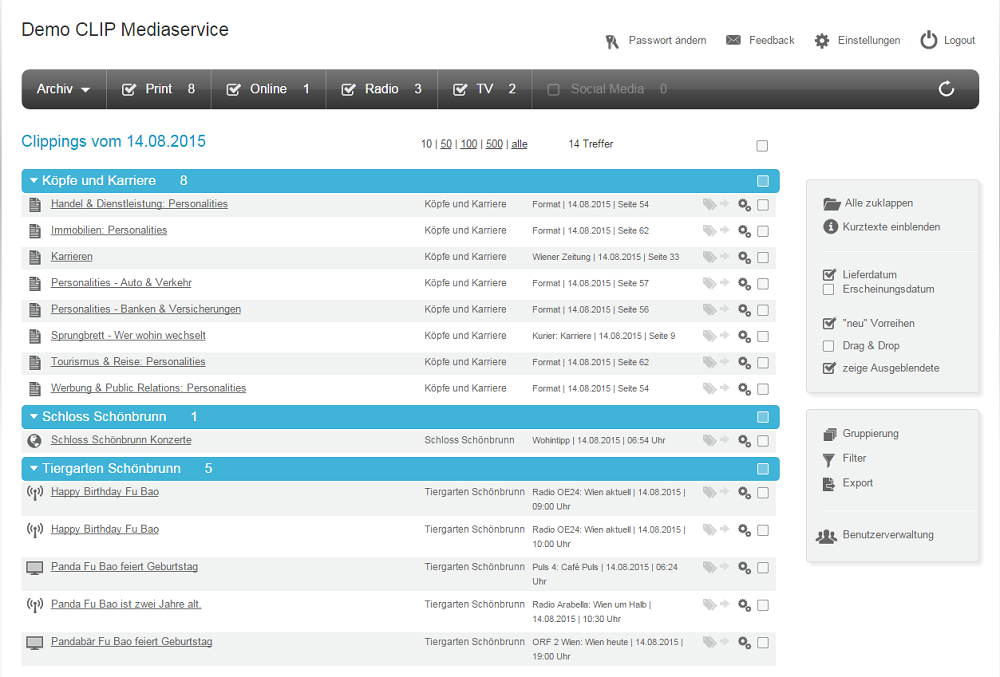Click the gears icon beside Happy Birthday Fu Bao

[744, 492]
